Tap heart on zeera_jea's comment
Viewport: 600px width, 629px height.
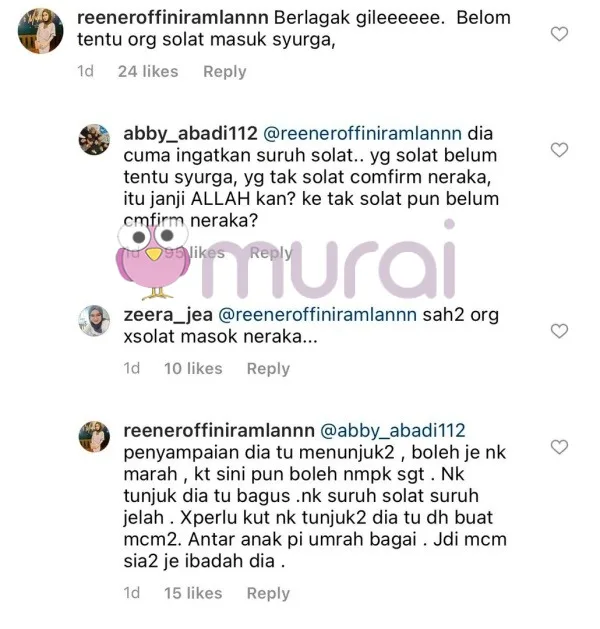pyautogui.click(x=559, y=331)
